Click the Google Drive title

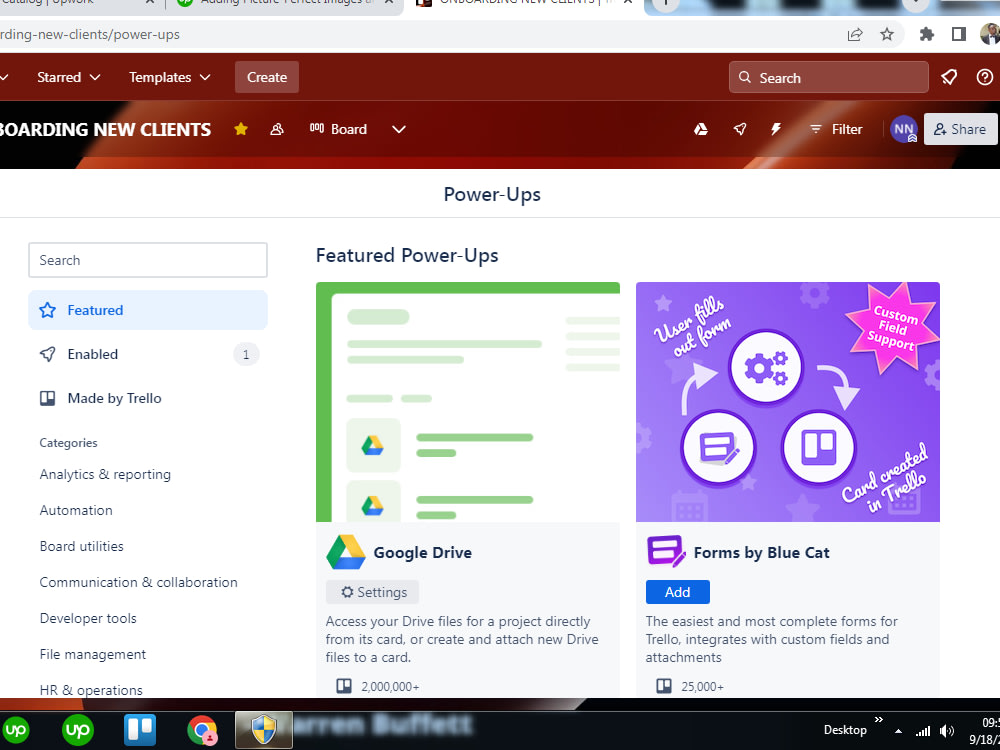(423, 552)
